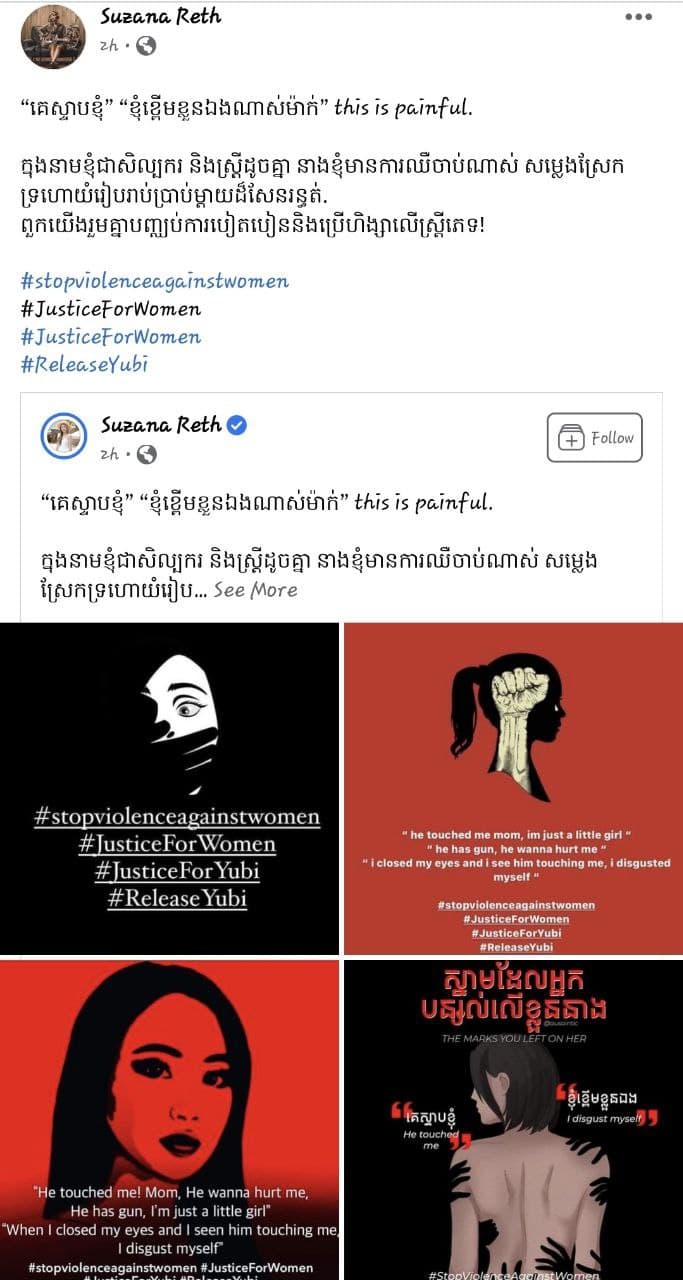
Task: Click the plus icon inside Follow button
Action: coord(571,438)
